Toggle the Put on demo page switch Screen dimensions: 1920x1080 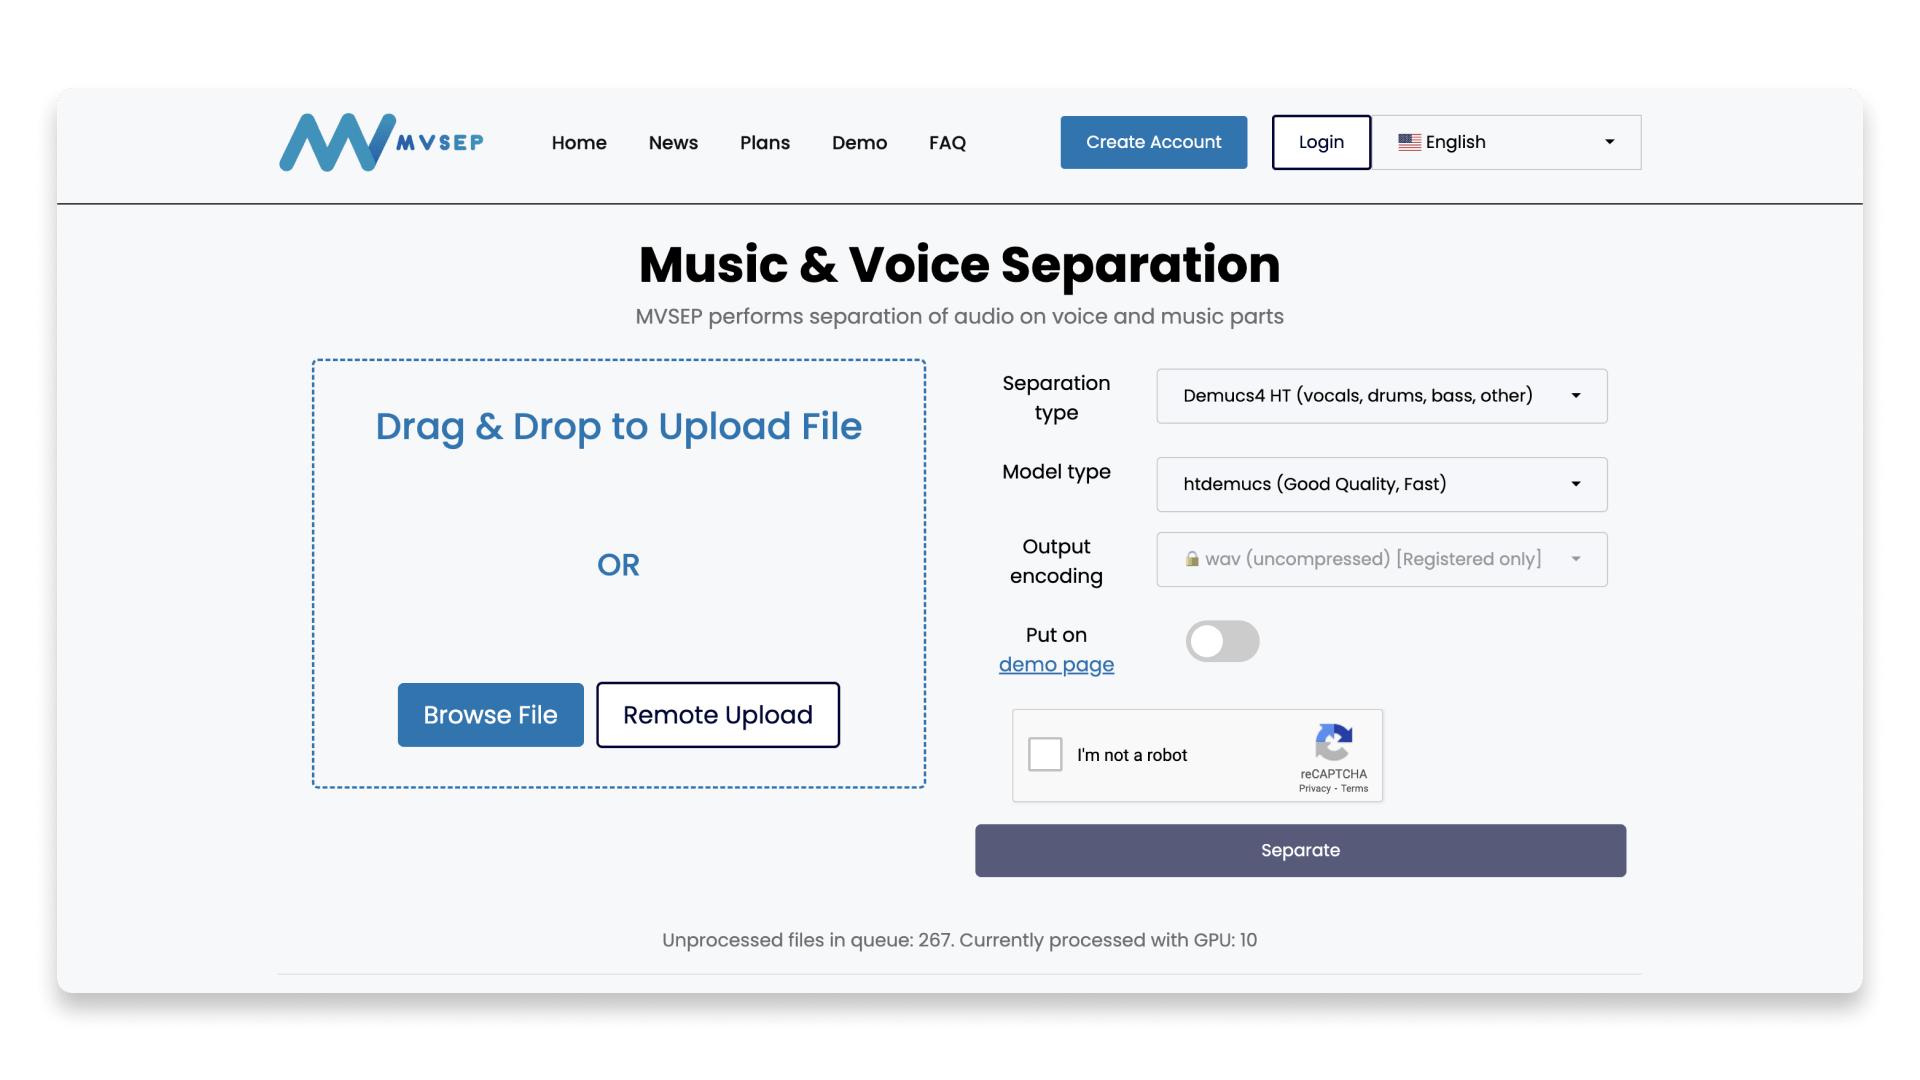tap(1222, 641)
